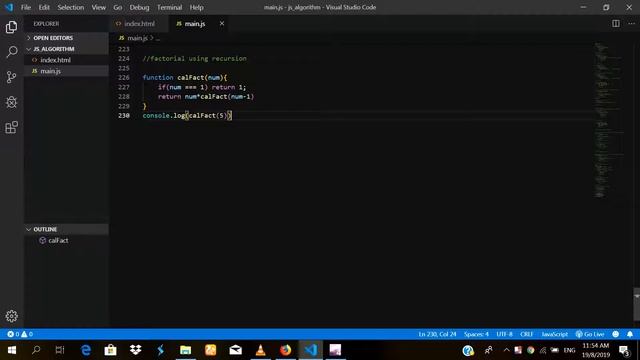
Task: Click line number 226 in the gutter
Action: coord(124,78)
